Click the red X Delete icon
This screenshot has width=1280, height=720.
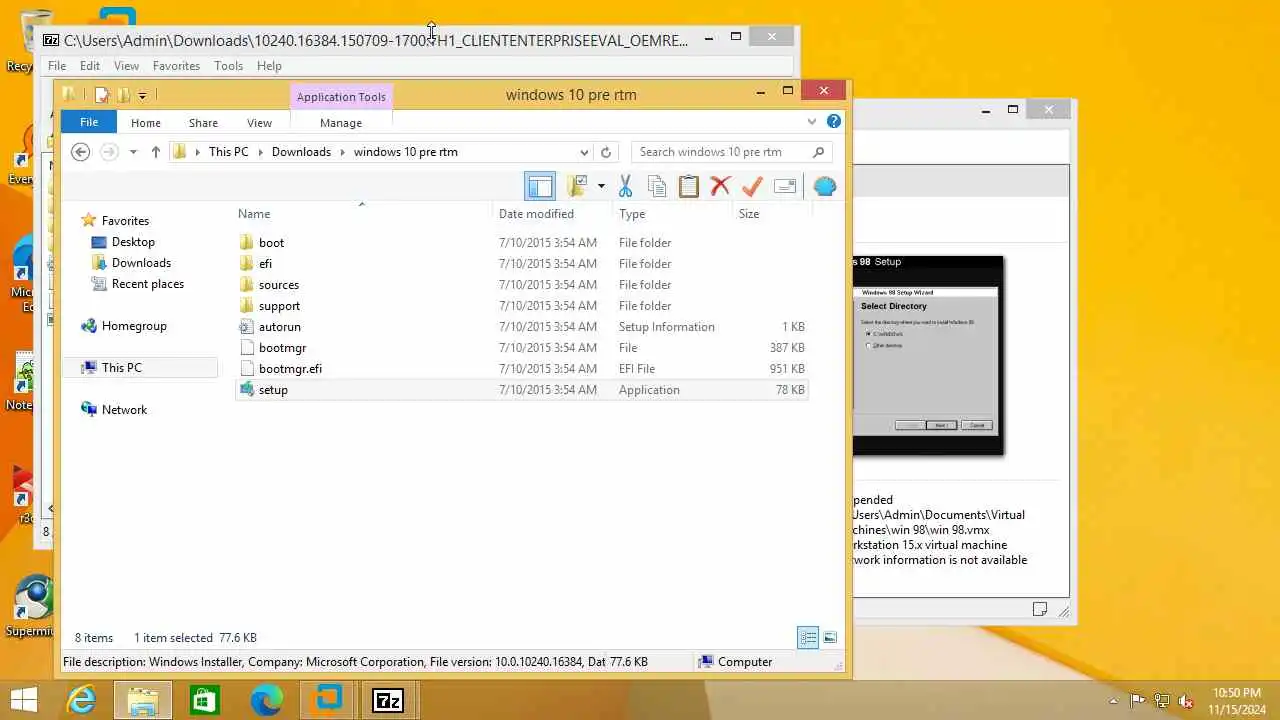720,186
